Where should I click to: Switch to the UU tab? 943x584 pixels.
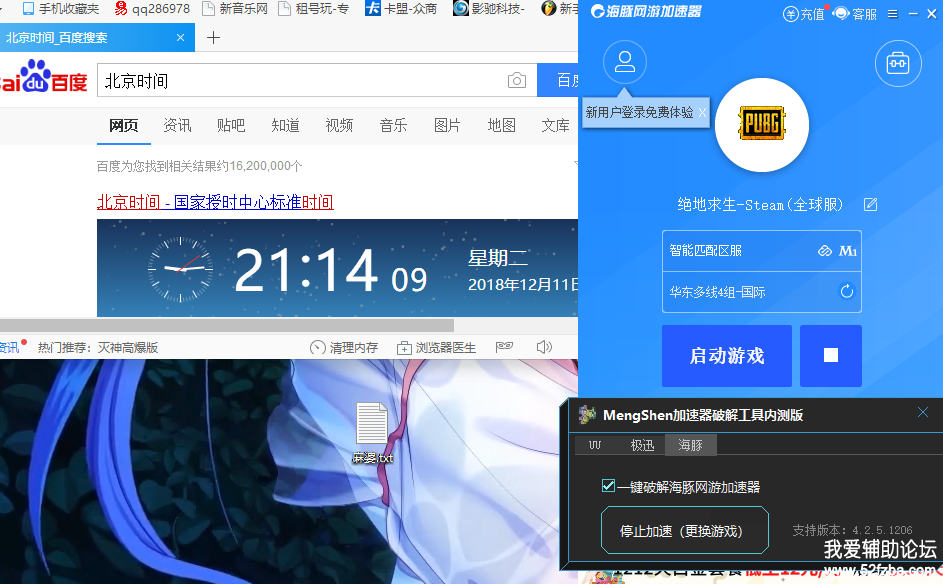[x=595, y=445]
